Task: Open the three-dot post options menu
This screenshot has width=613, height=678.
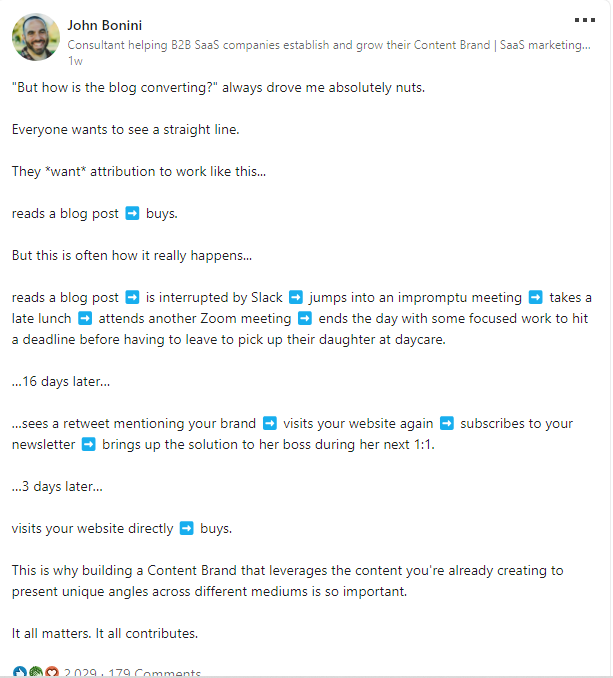Action: [584, 20]
